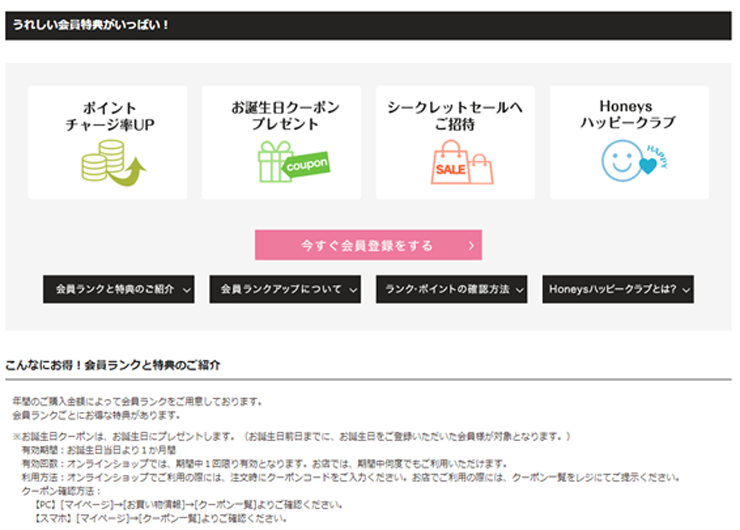
Task: Click the orange SALE shopping bags icon
Action: click(462, 162)
